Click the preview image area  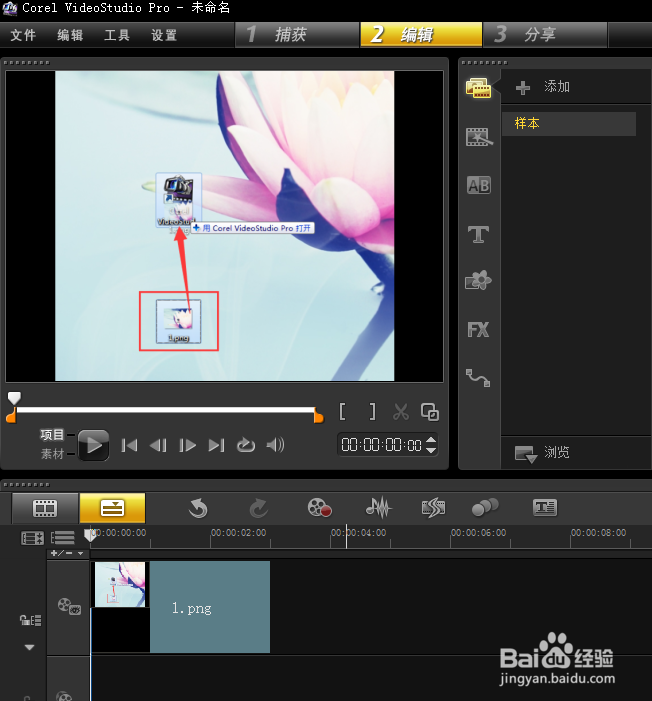click(224, 226)
